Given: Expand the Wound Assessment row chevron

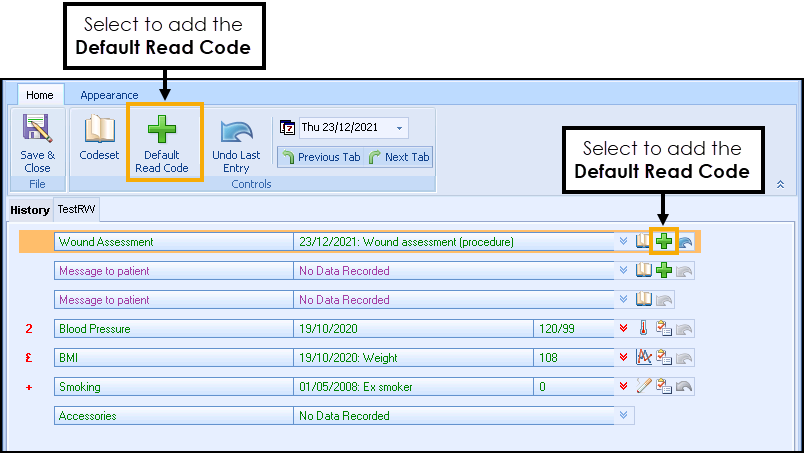Looking at the screenshot, I should [625, 241].
